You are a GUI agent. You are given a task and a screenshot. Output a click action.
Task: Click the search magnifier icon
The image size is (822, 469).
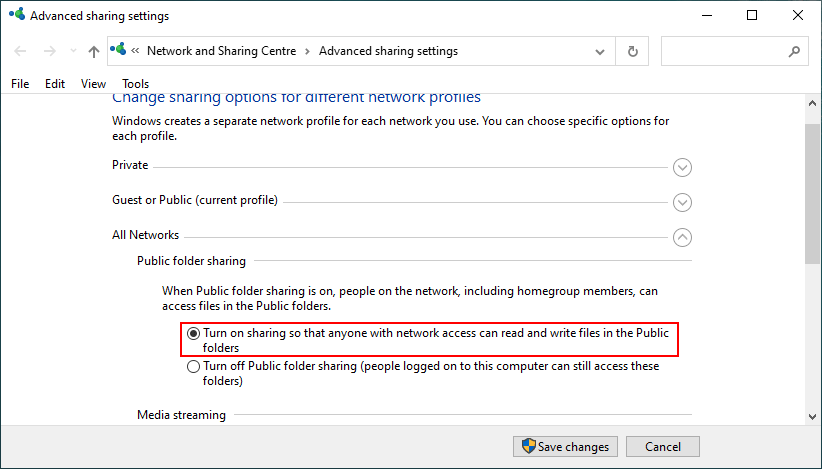[794, 51]
